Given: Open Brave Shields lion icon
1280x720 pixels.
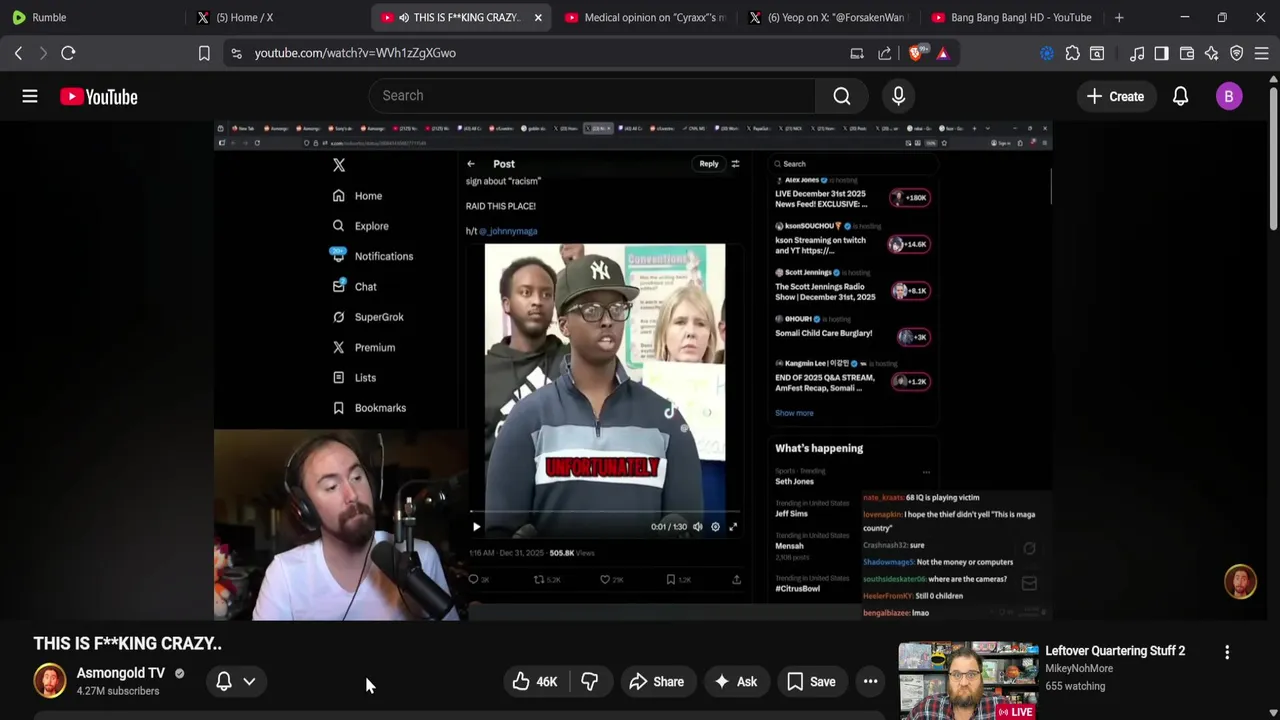Looking at the screenshot, I should (916, 53).
